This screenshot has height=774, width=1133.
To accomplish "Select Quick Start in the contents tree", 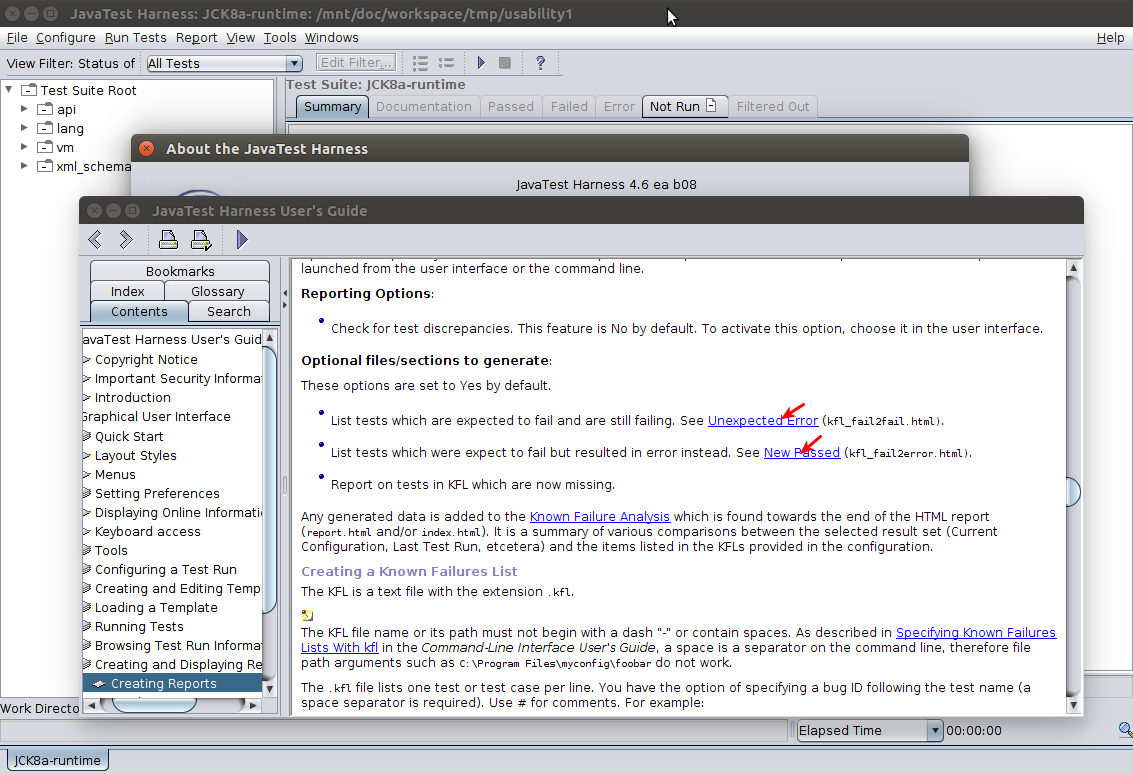I will pos(129,436).
